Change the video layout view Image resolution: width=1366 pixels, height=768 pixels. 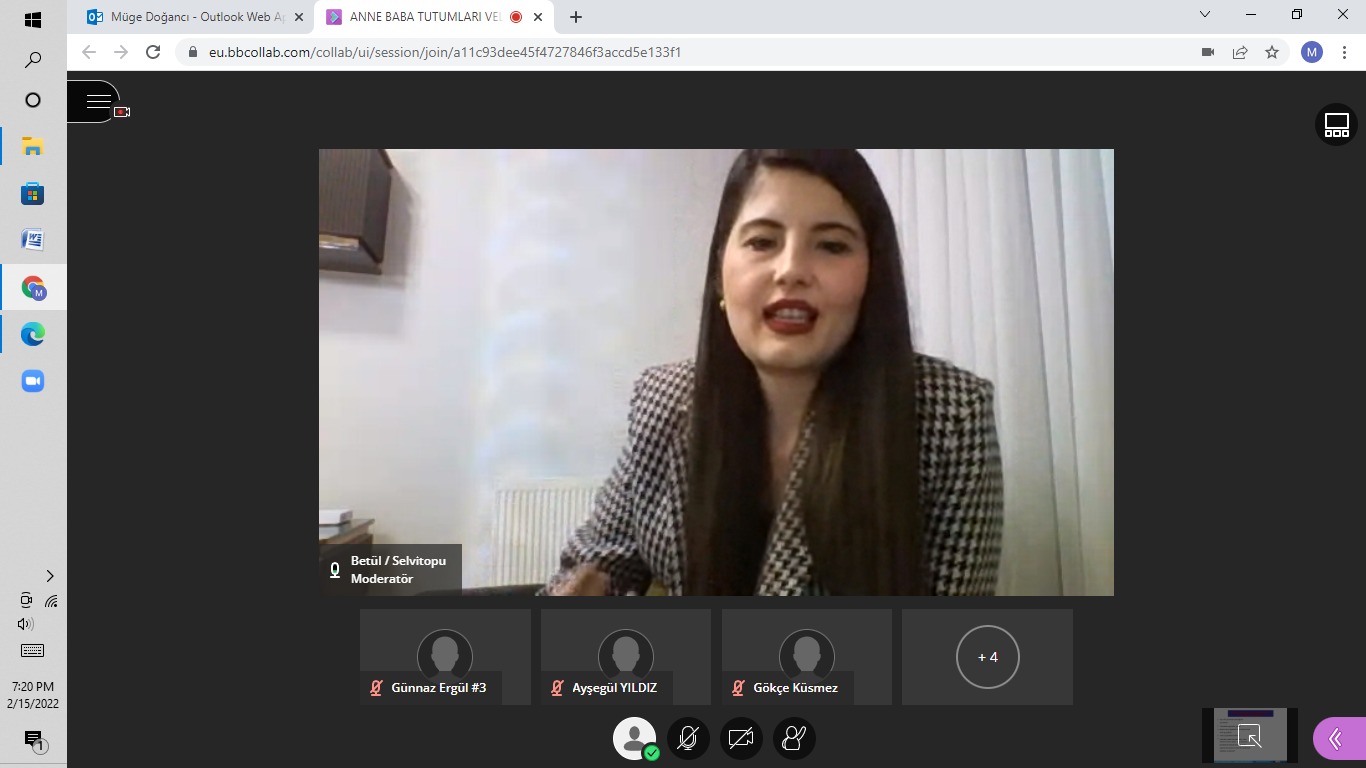tap(1336, 125)
